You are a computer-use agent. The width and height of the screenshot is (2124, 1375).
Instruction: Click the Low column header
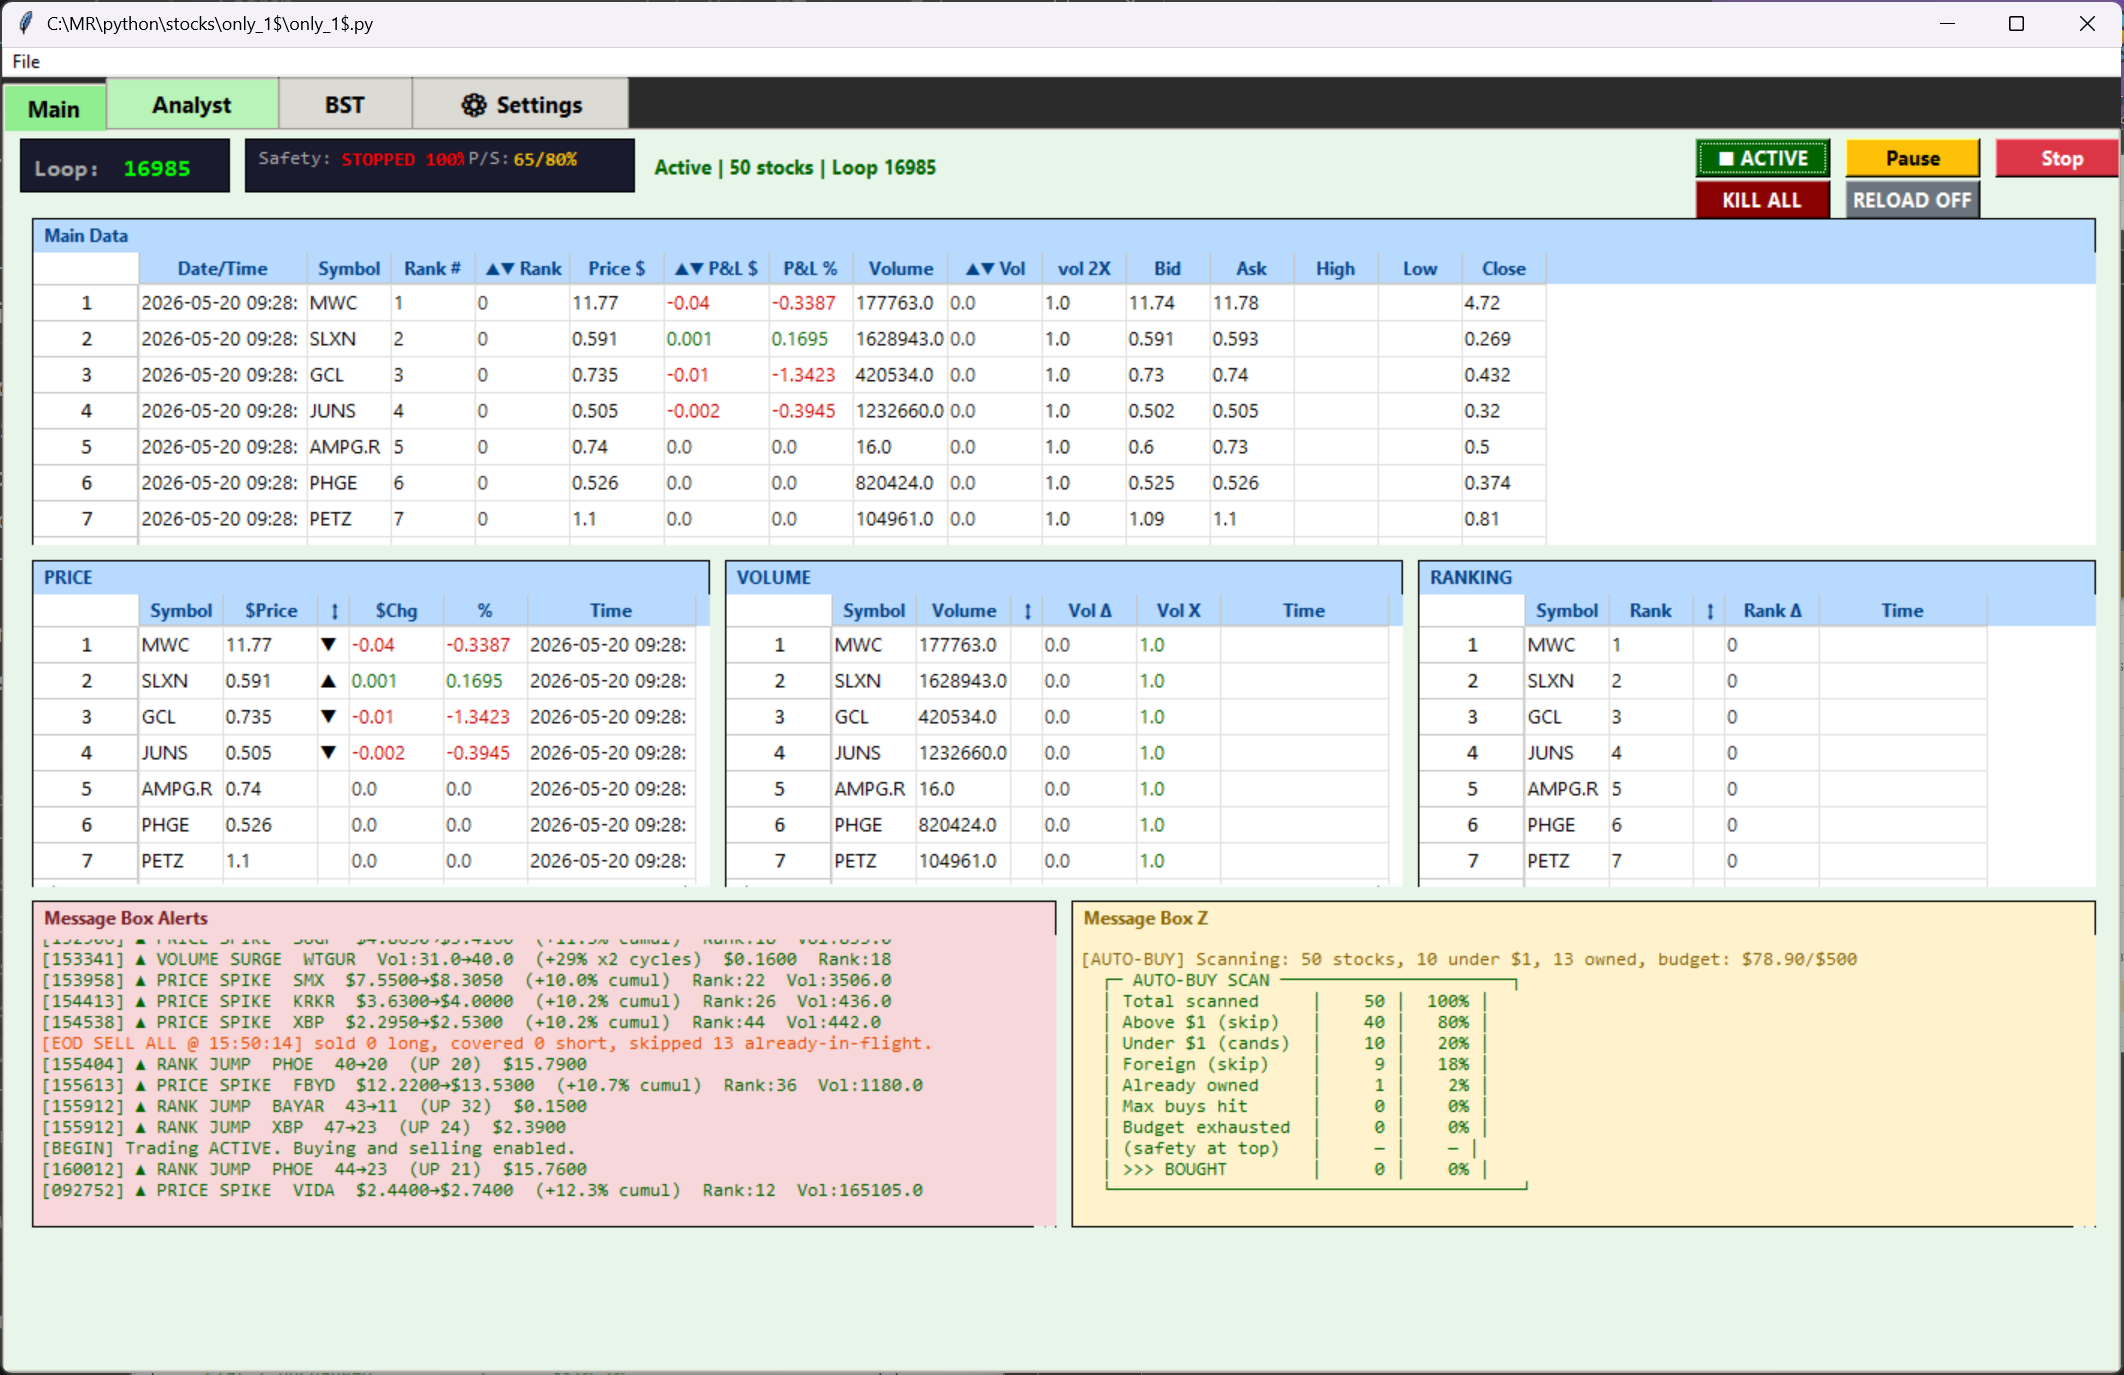click(1419, 268)
